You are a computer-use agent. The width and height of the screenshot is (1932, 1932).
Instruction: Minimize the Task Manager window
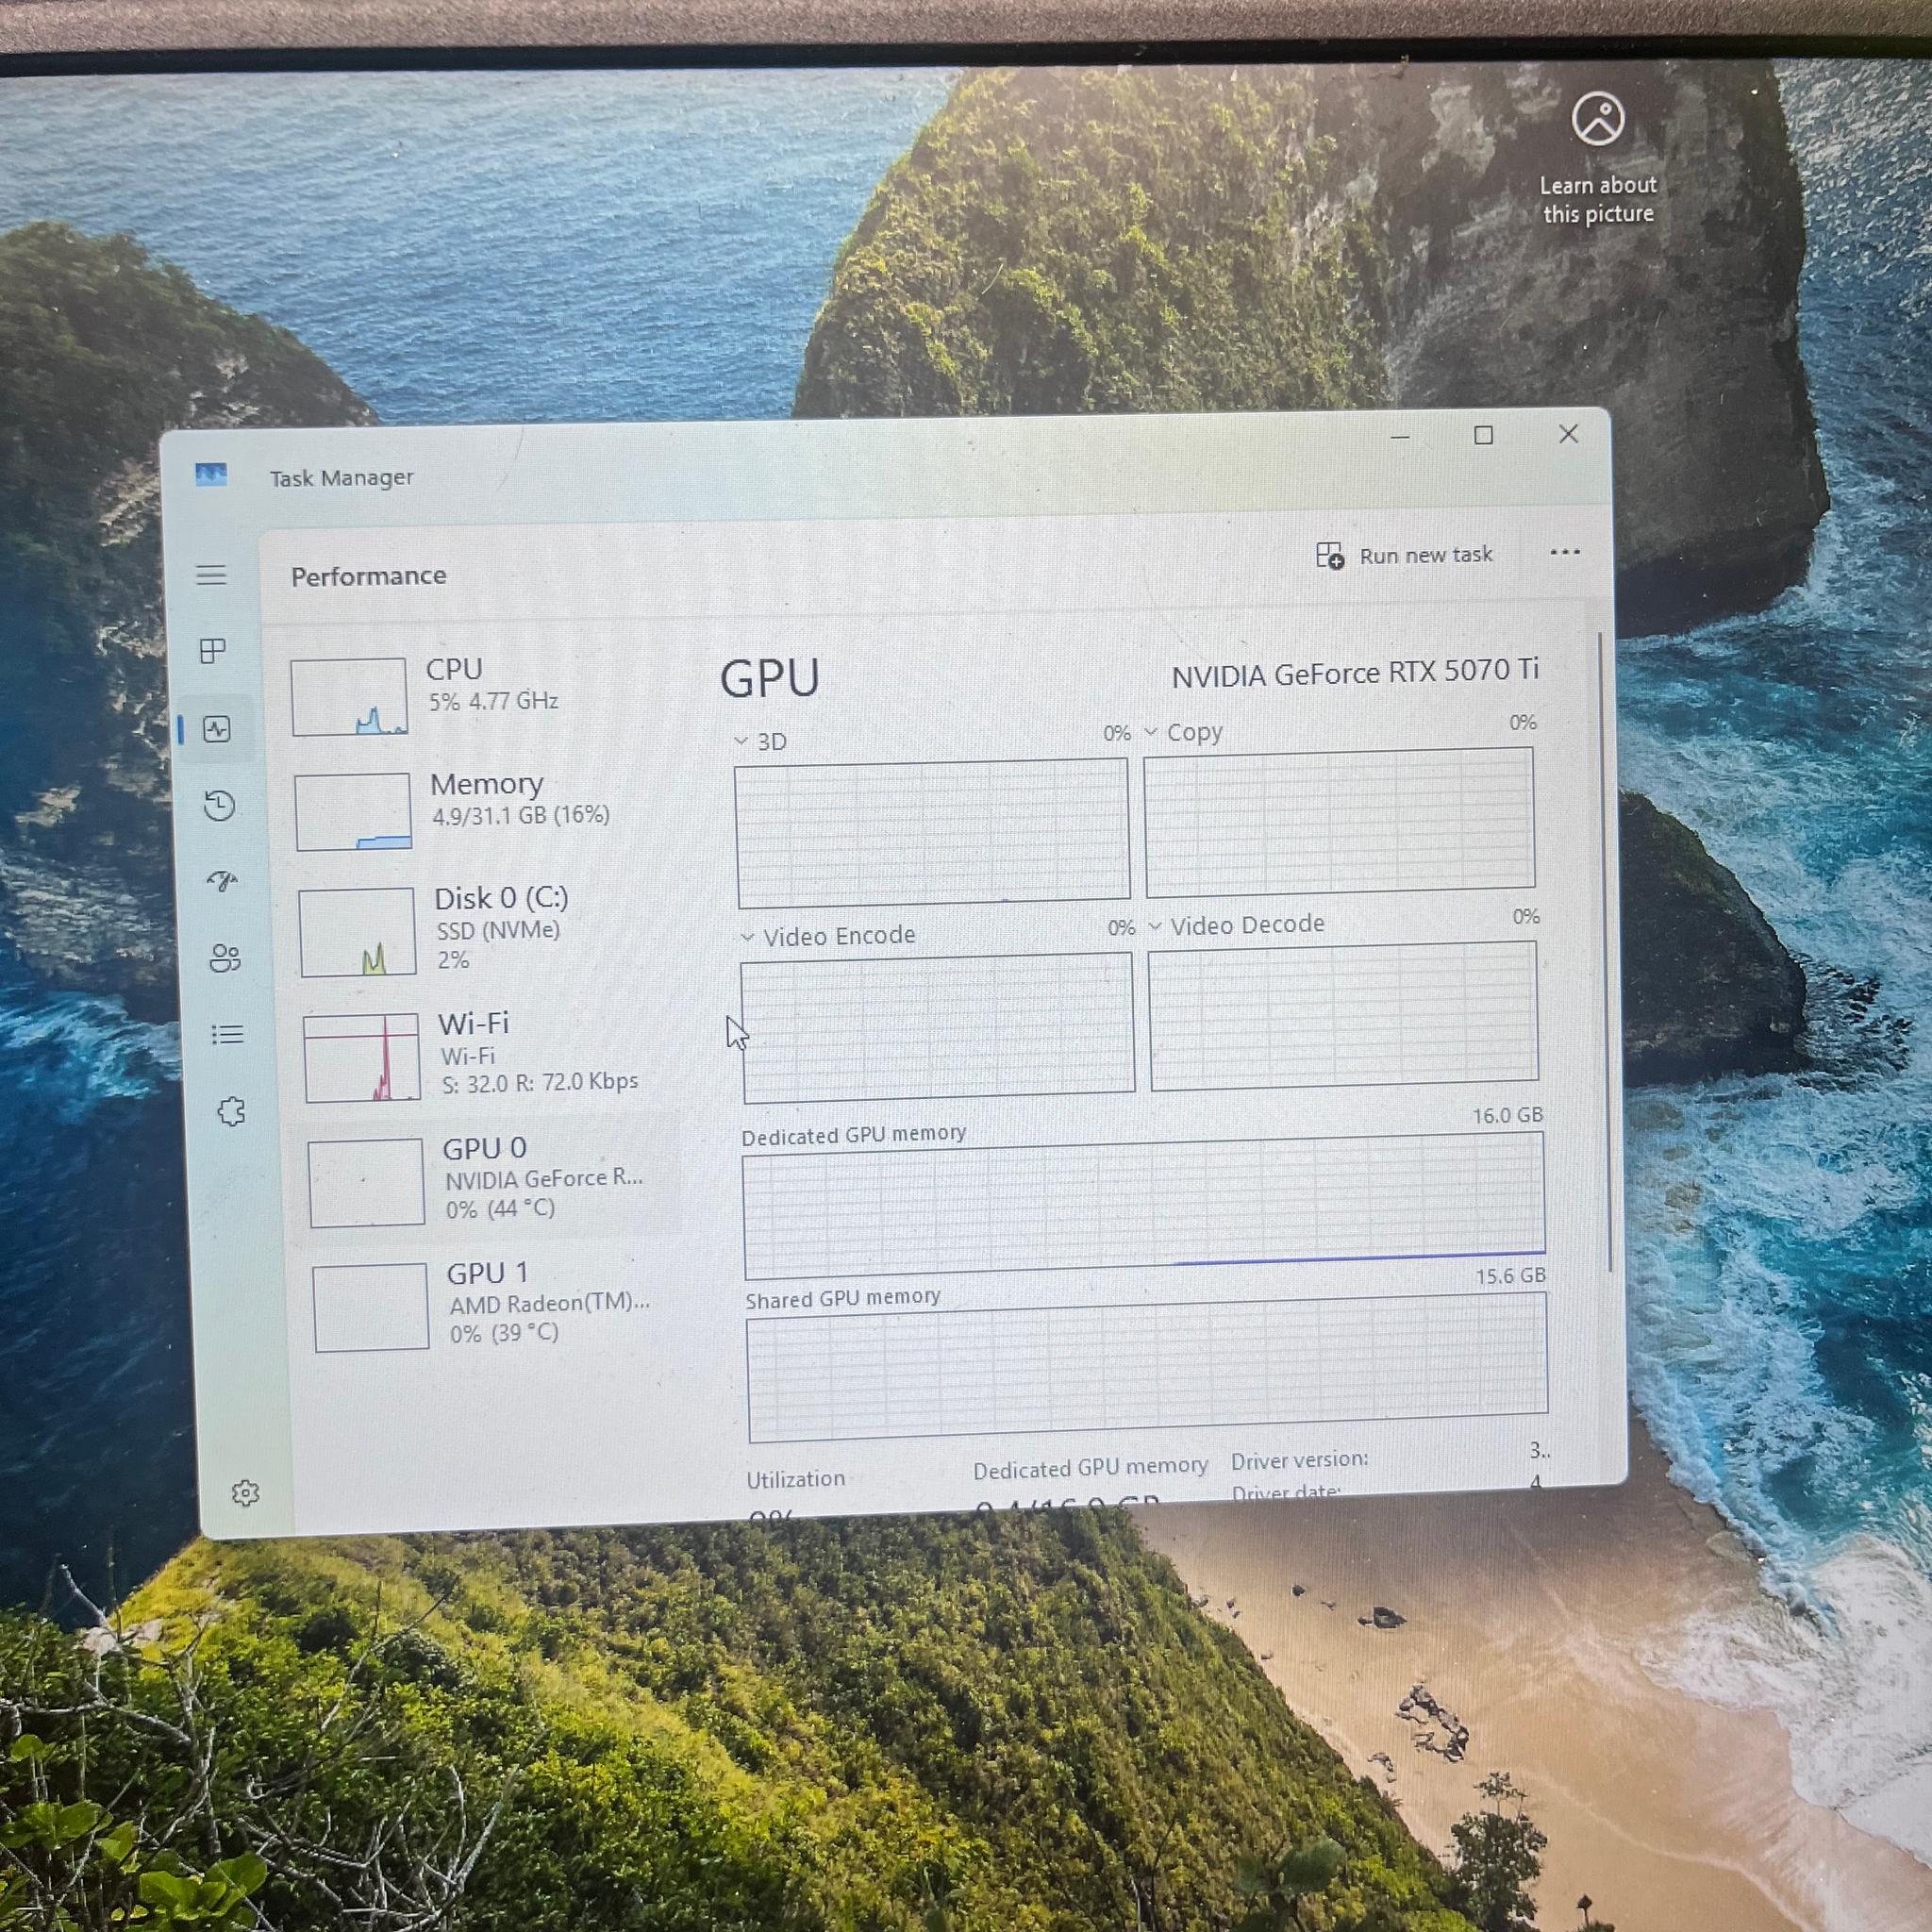point(1400,437)
